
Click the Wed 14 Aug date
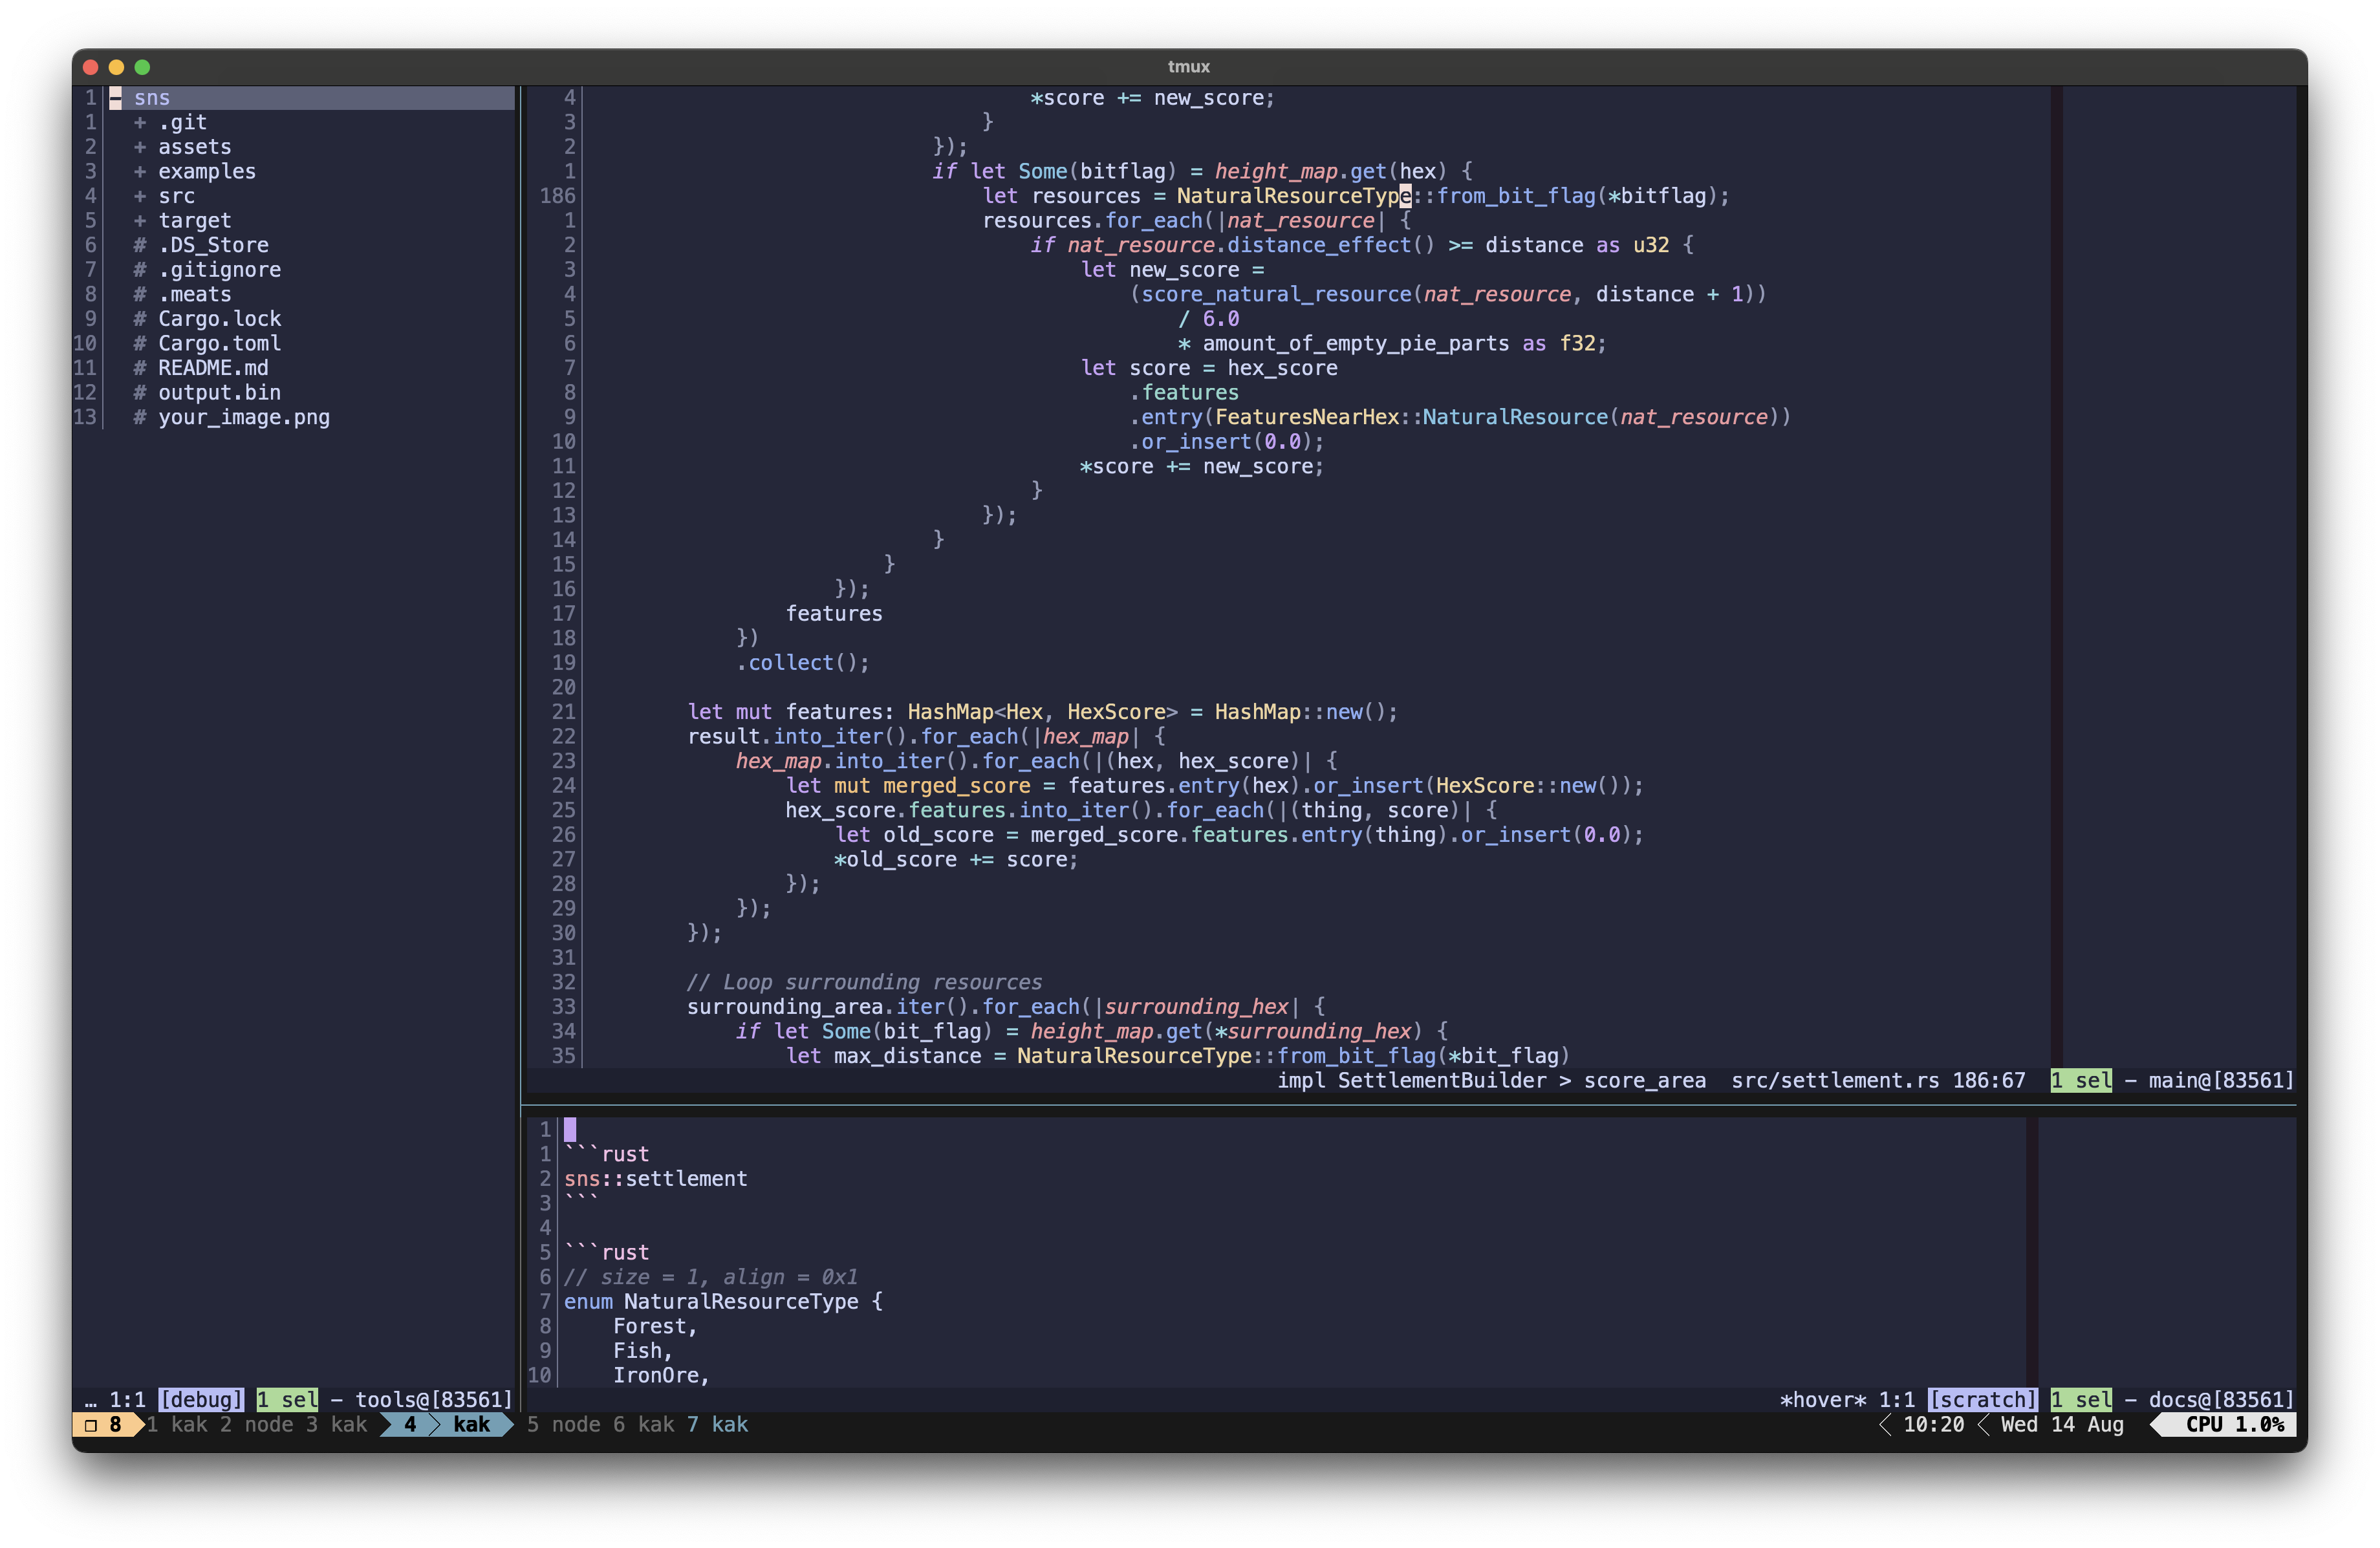click(2062, 1424)
